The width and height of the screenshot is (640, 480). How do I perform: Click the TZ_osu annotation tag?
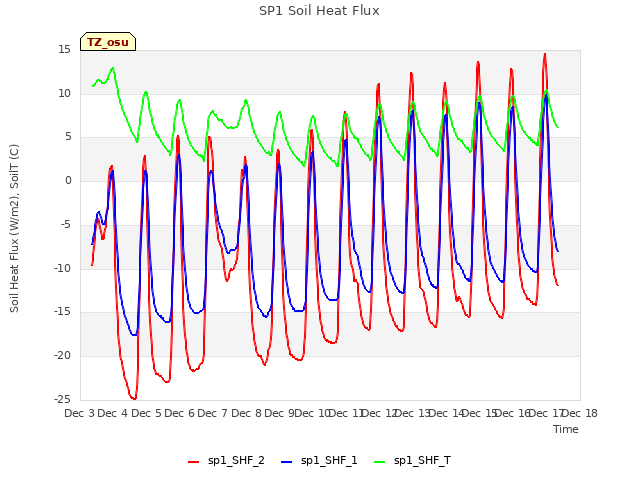click(x=108, y=42)
